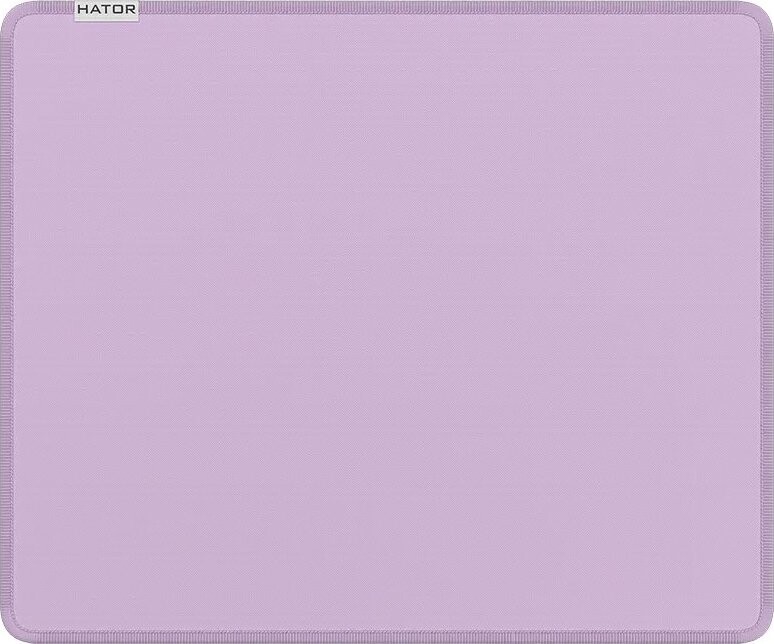Click the HATOR brand label tag
This screenshot has height=644, width=774.
pos(107,11)
